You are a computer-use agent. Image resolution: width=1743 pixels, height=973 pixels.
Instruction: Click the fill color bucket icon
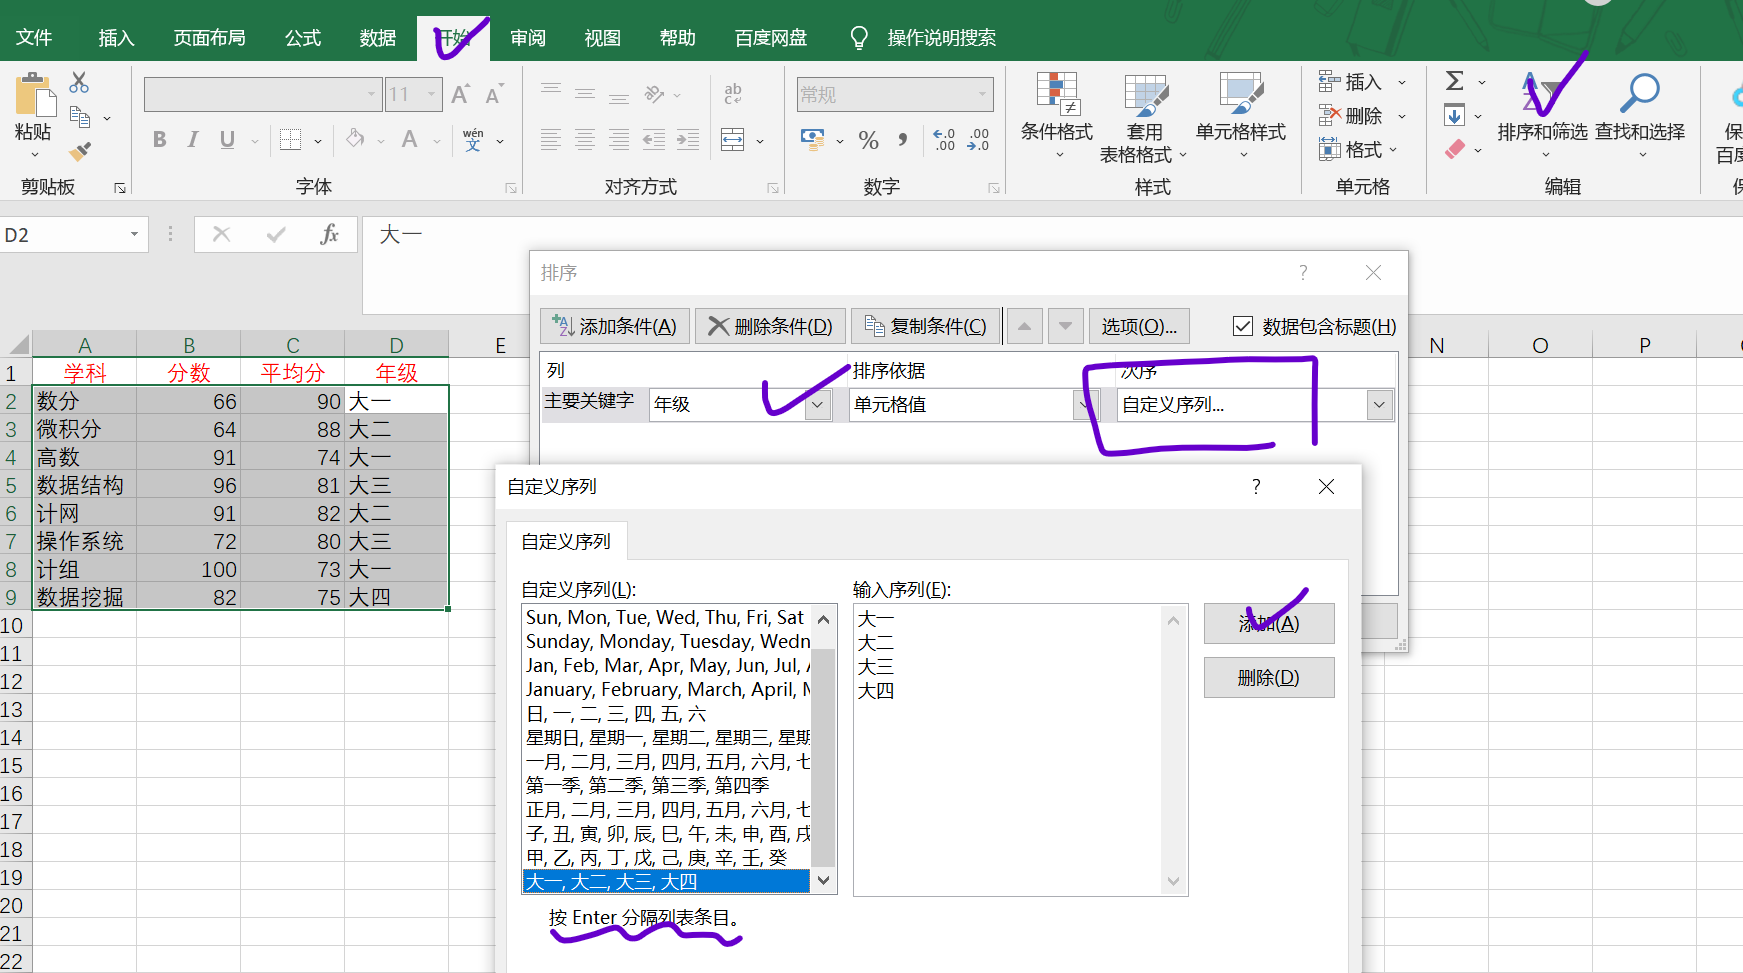tap(355, 139)
